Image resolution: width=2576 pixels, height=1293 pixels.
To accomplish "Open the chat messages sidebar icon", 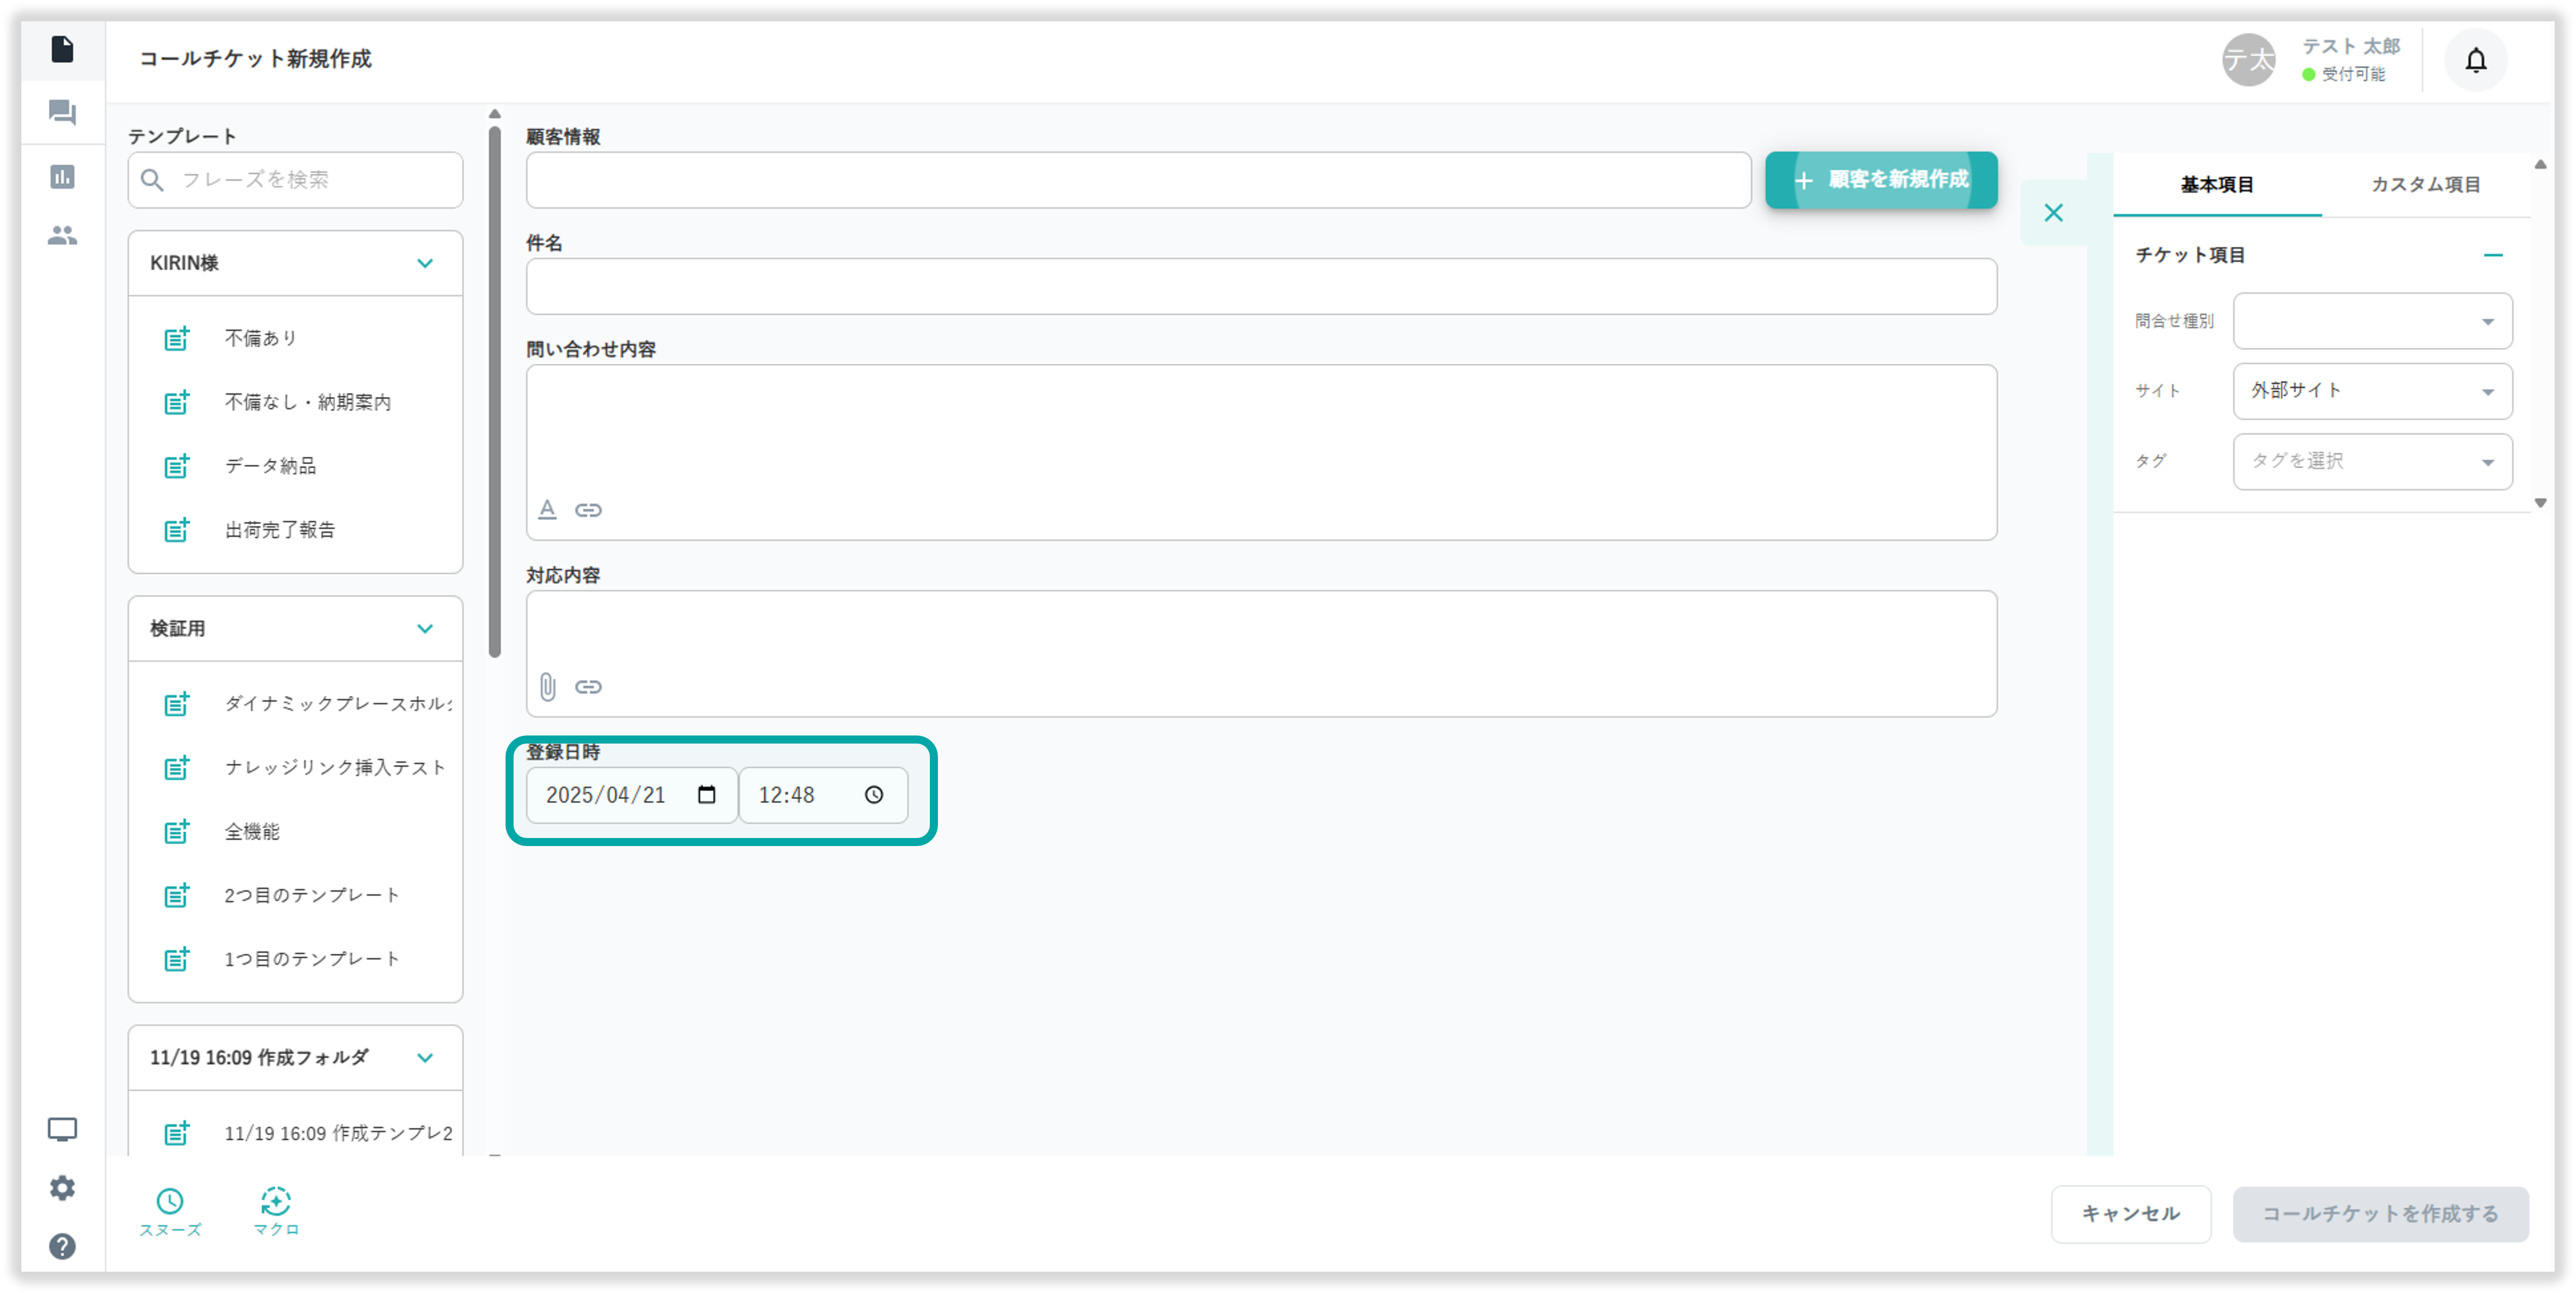I will coord(62,112).
